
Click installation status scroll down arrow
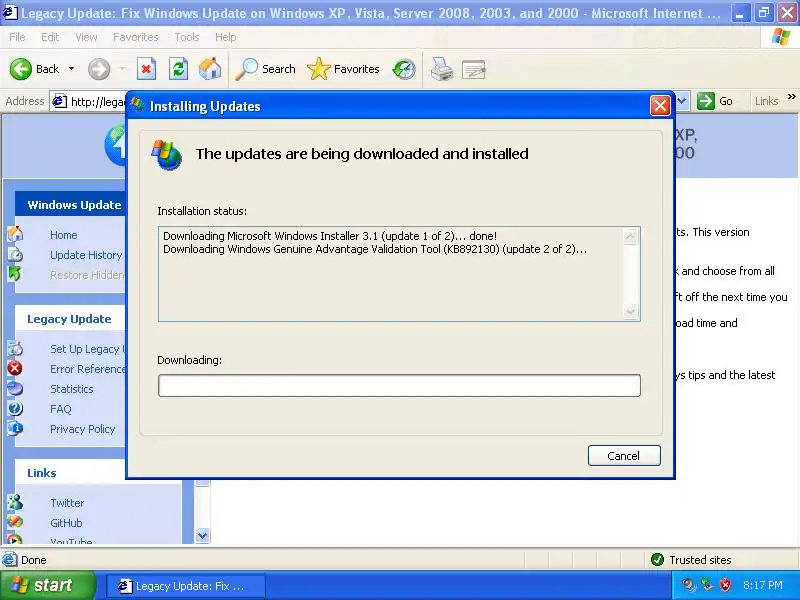[x=631, y=311]
